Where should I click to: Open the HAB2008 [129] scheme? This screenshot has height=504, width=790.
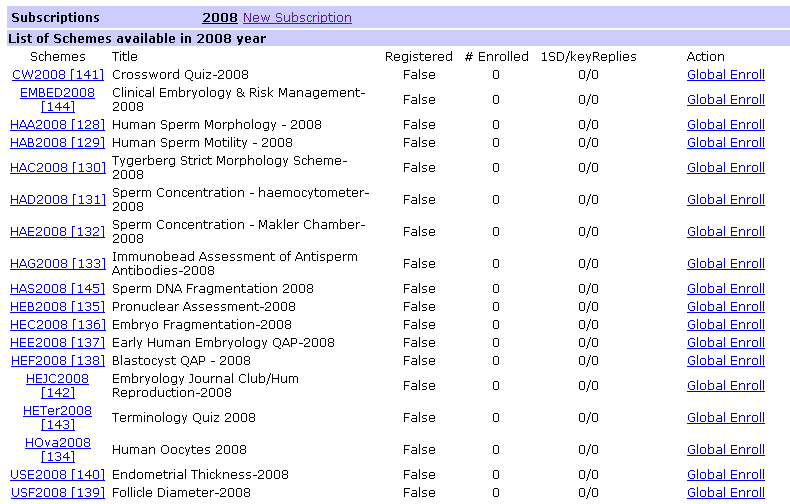coord(57,143)
